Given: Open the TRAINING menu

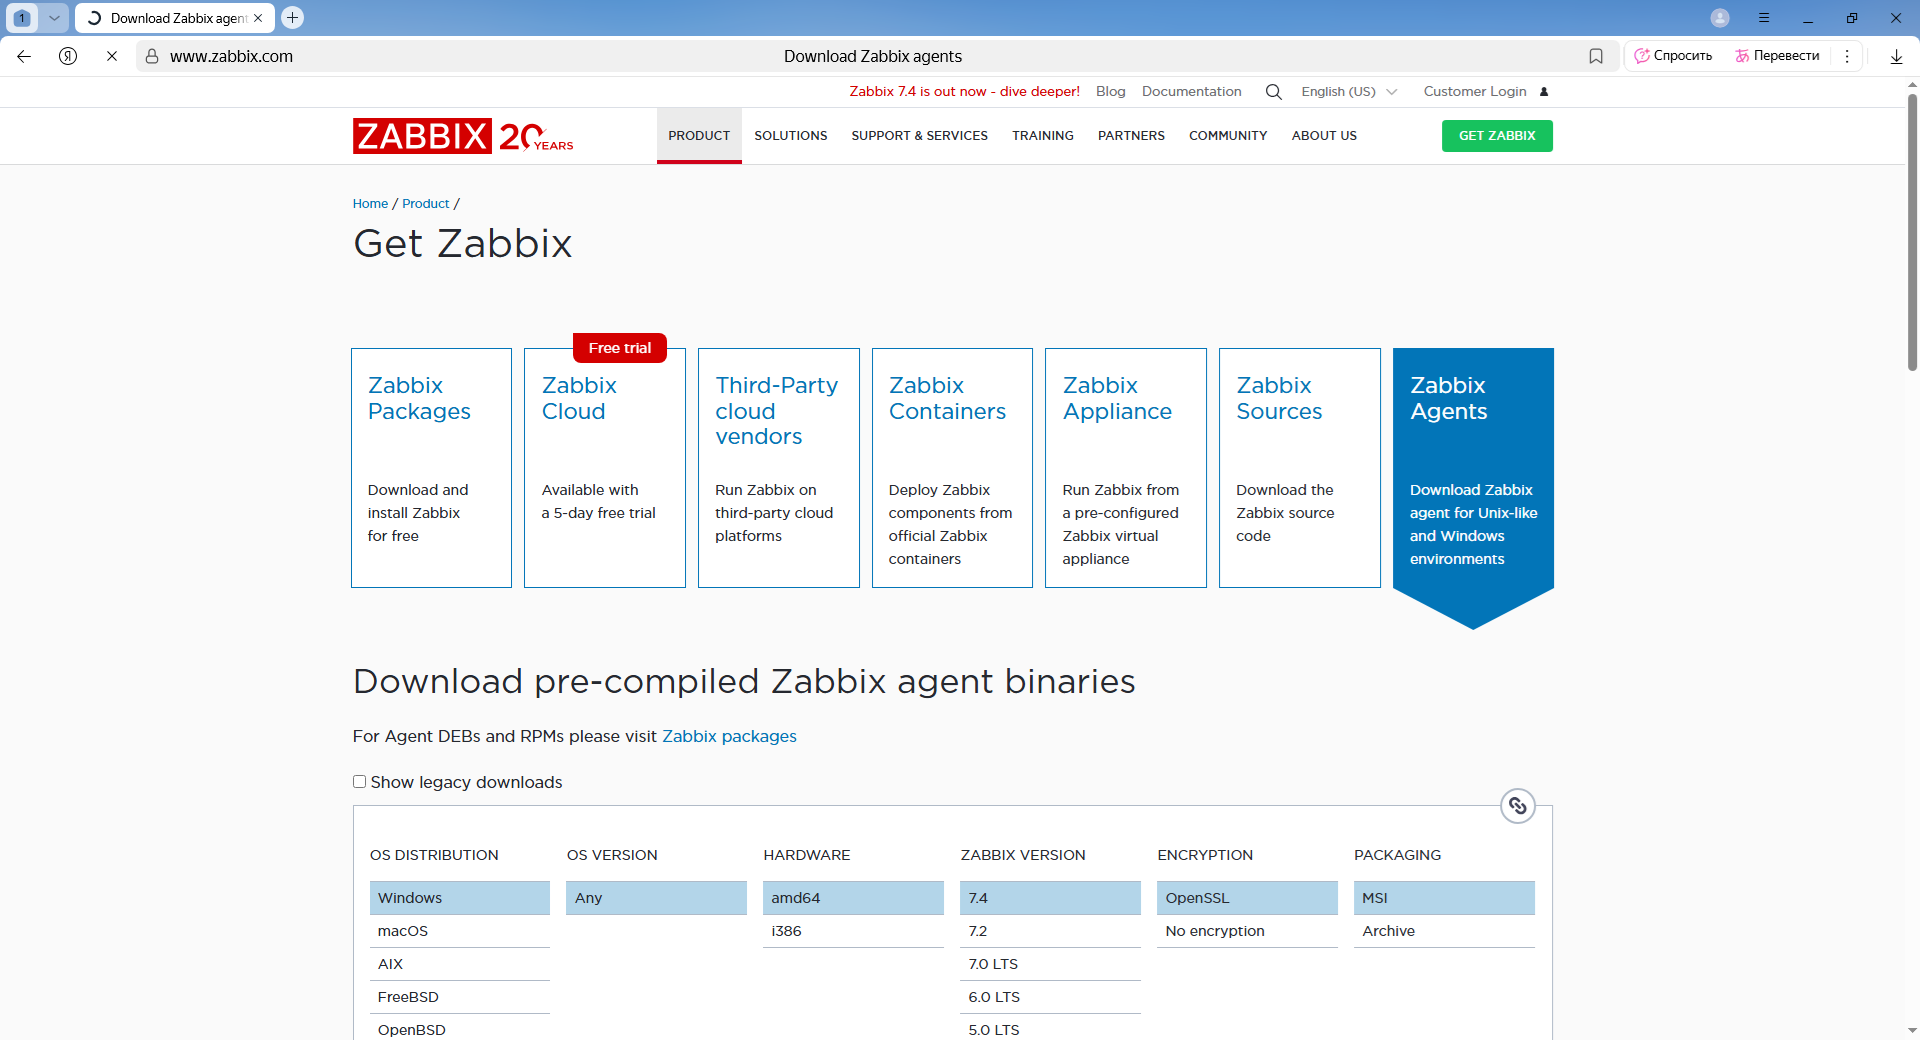Looking at the screenshot, I should 1043,136.
